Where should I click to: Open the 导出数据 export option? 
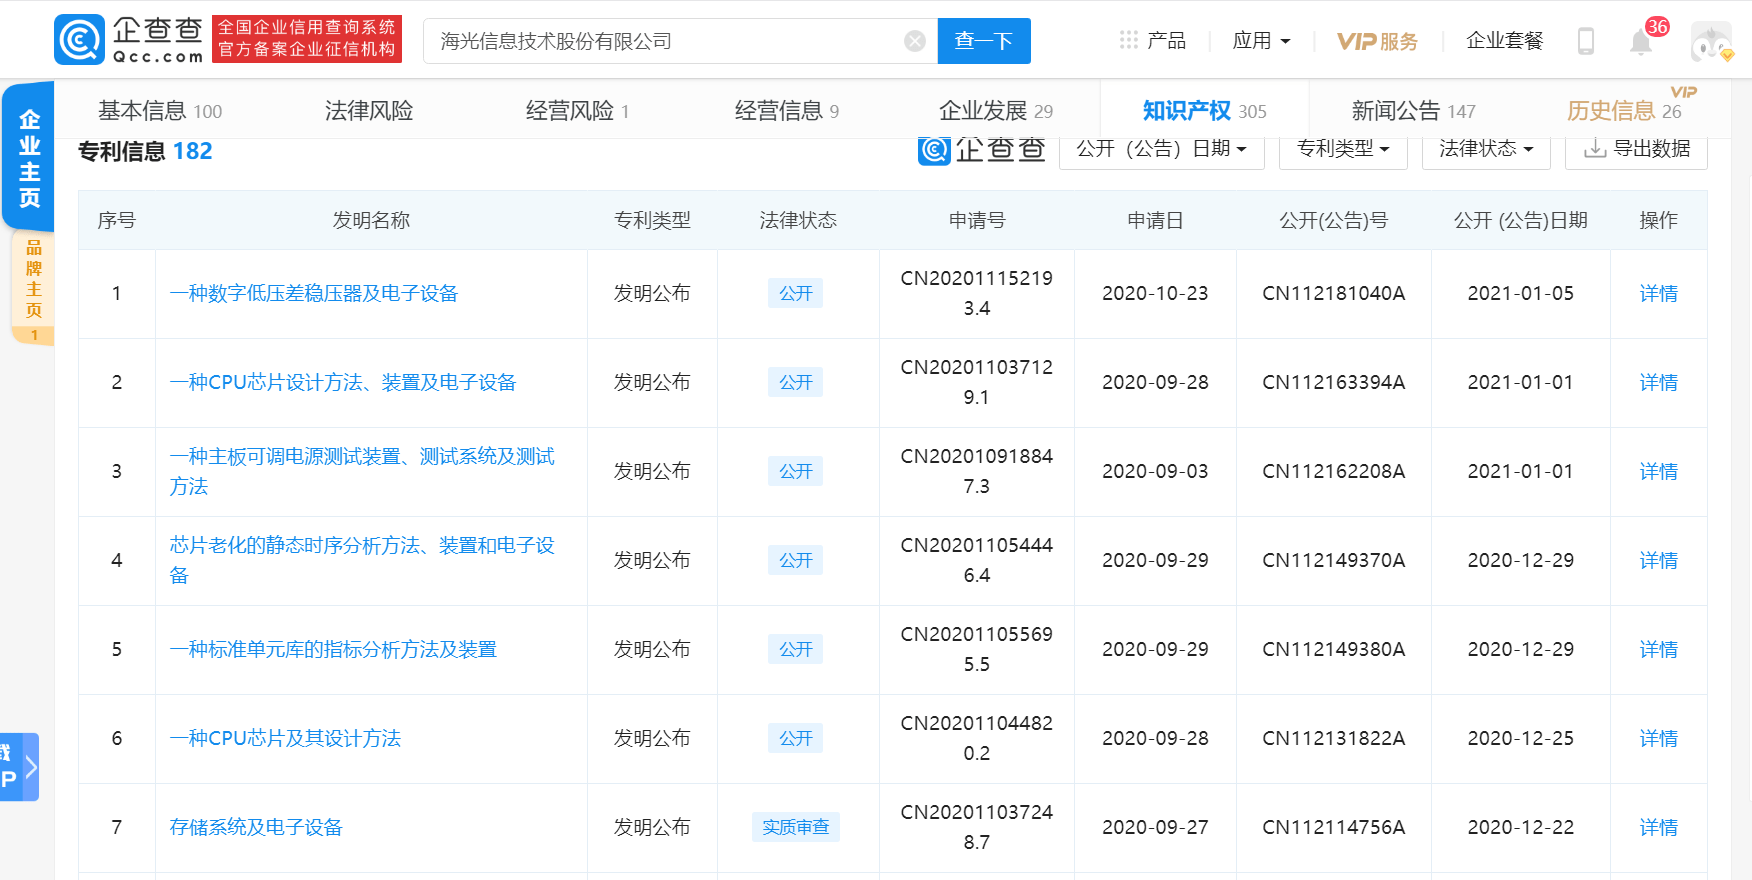[1636, 149]
